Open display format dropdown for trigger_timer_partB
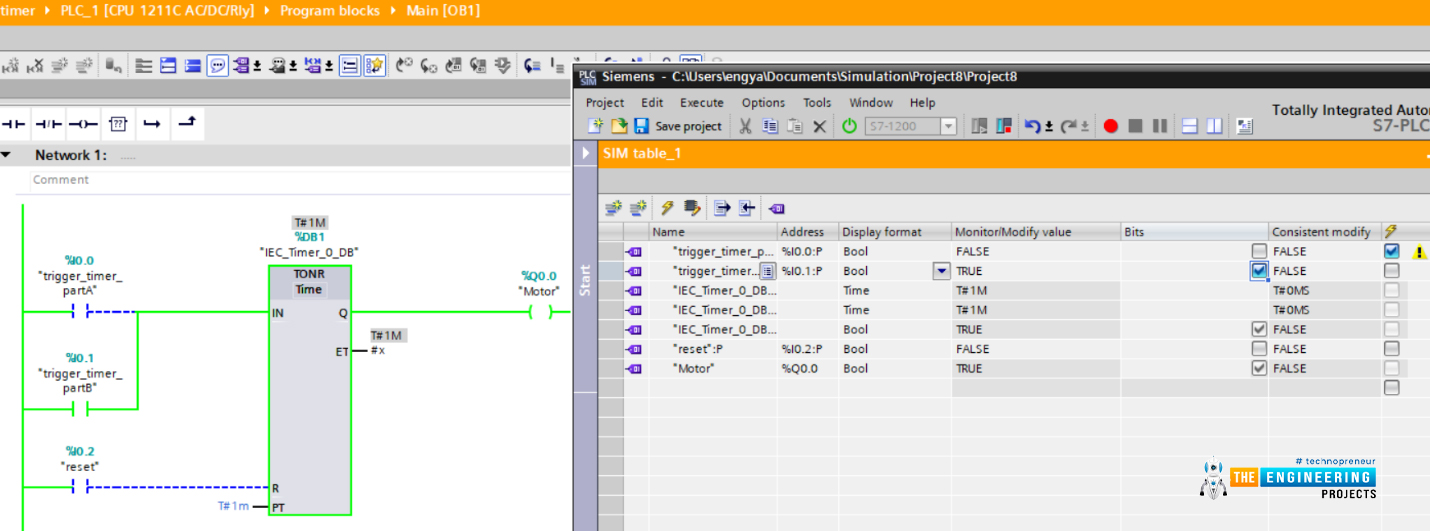The width and height of the screenshot is (1430, 531). tap(941, 271)
